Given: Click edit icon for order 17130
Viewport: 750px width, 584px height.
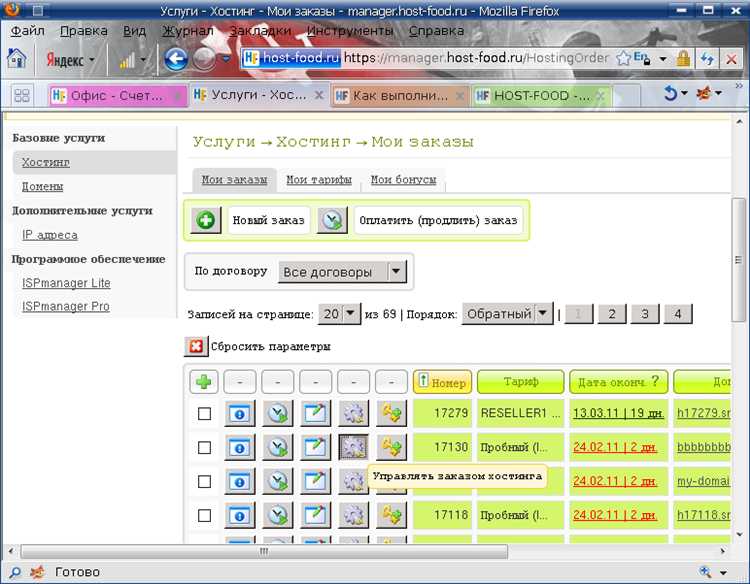Looking at the screenshot, I should 315,447.
